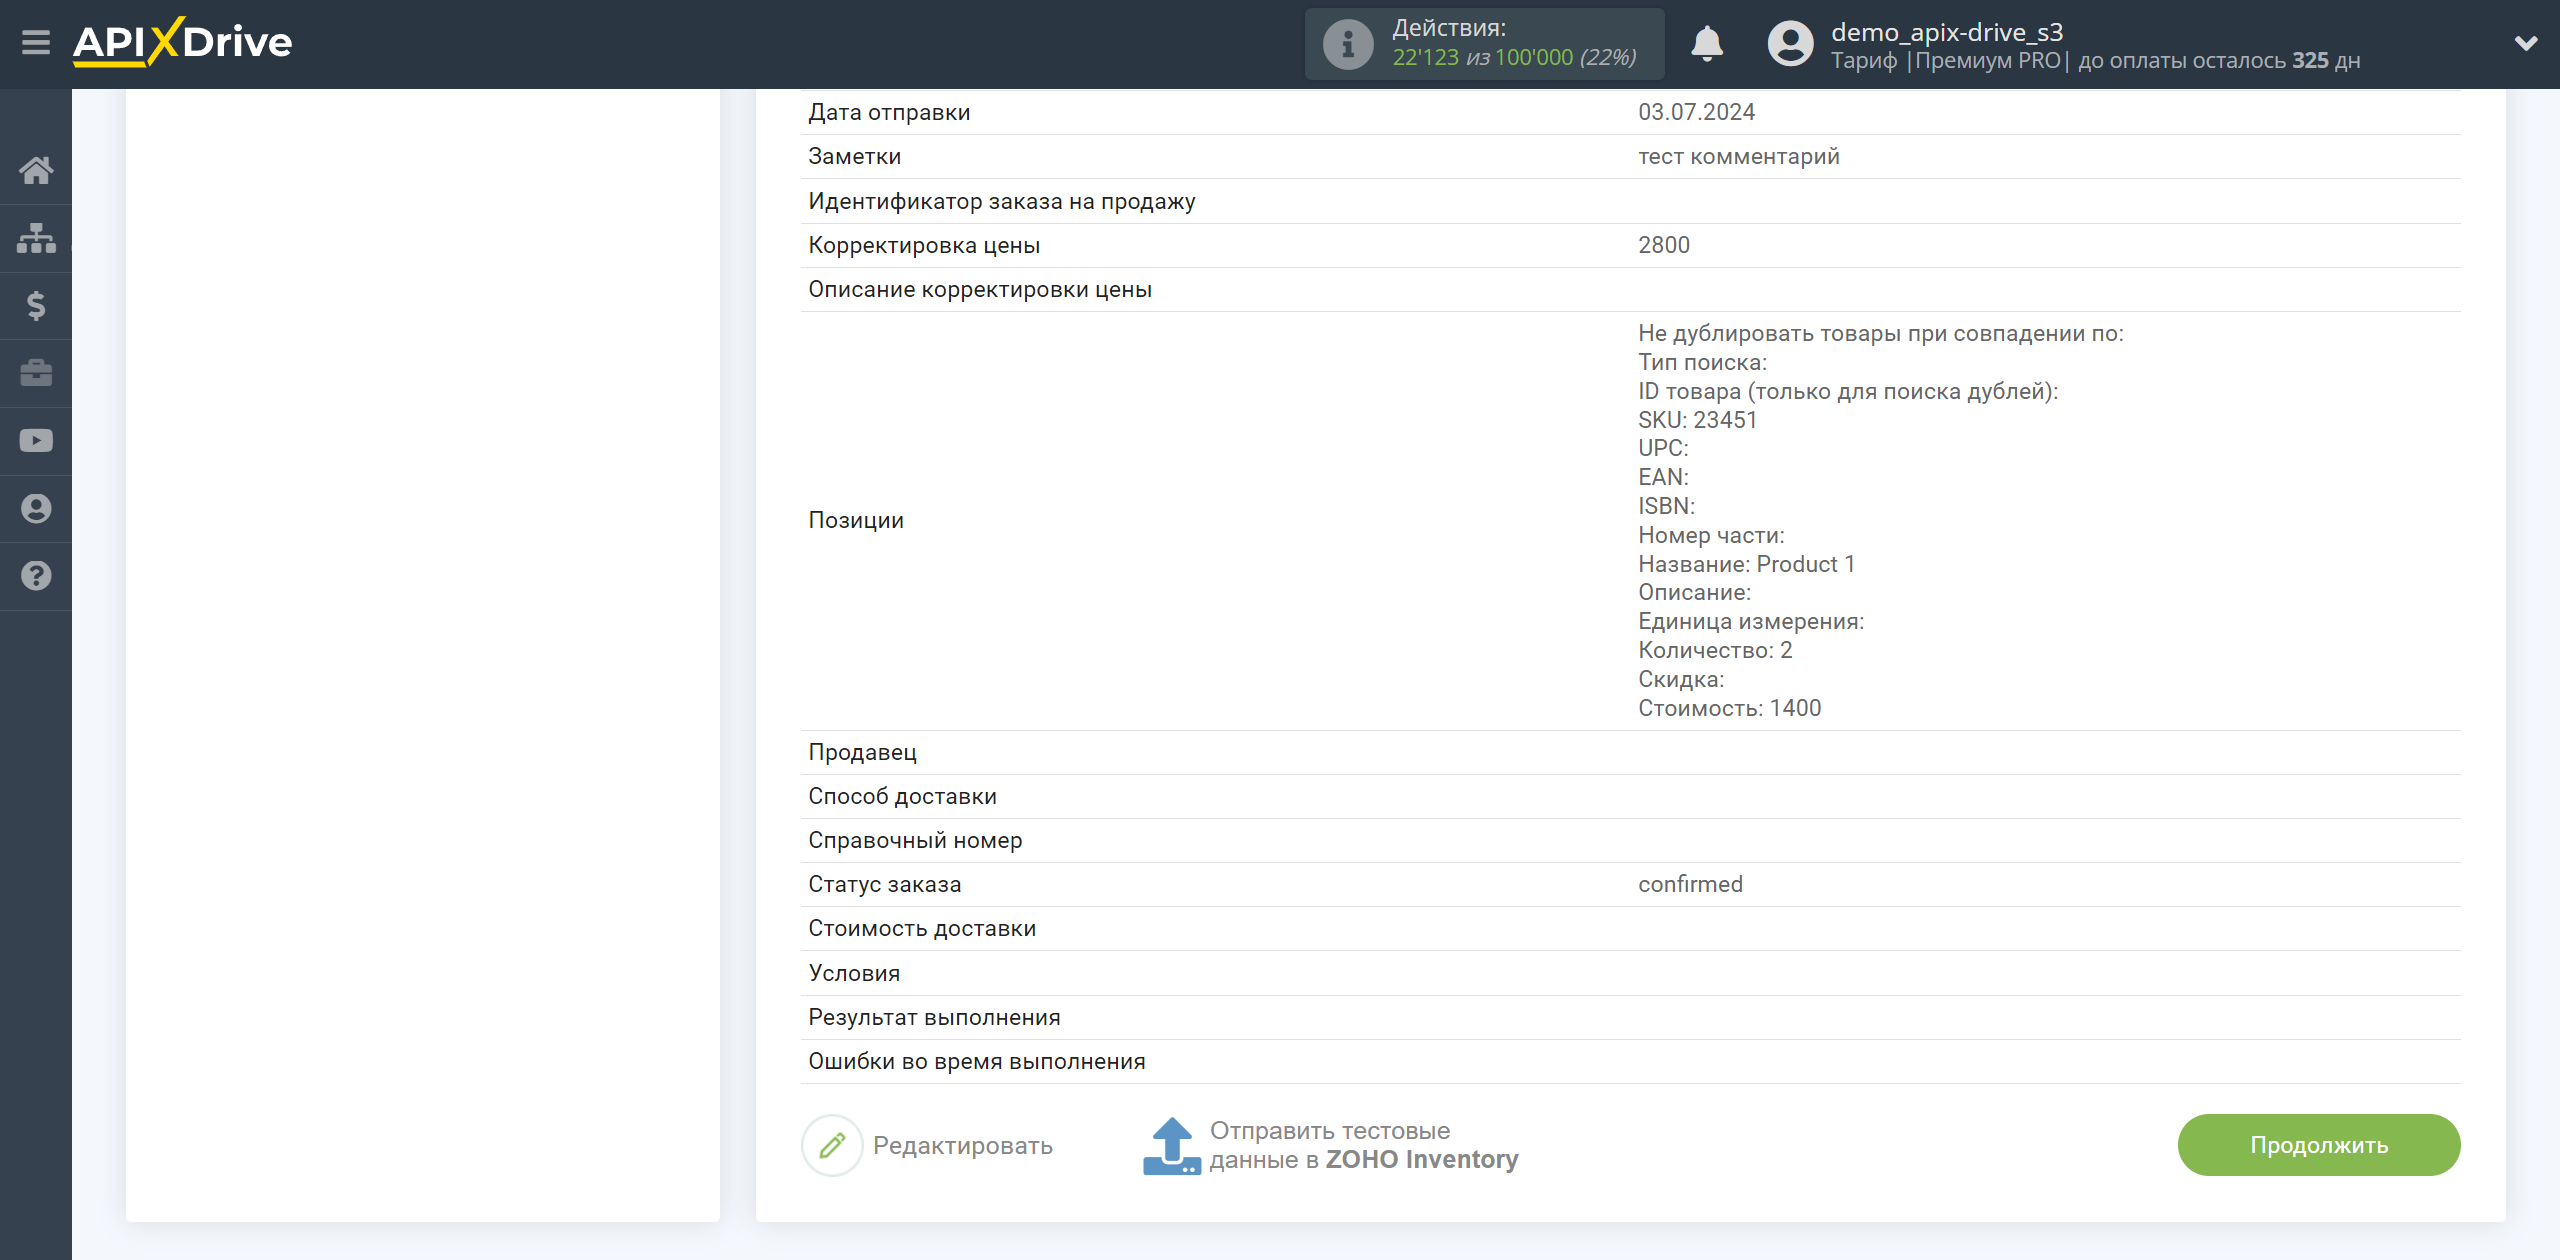
Task: Click 'Результат выполнения' label
Action: [934, 1017]
